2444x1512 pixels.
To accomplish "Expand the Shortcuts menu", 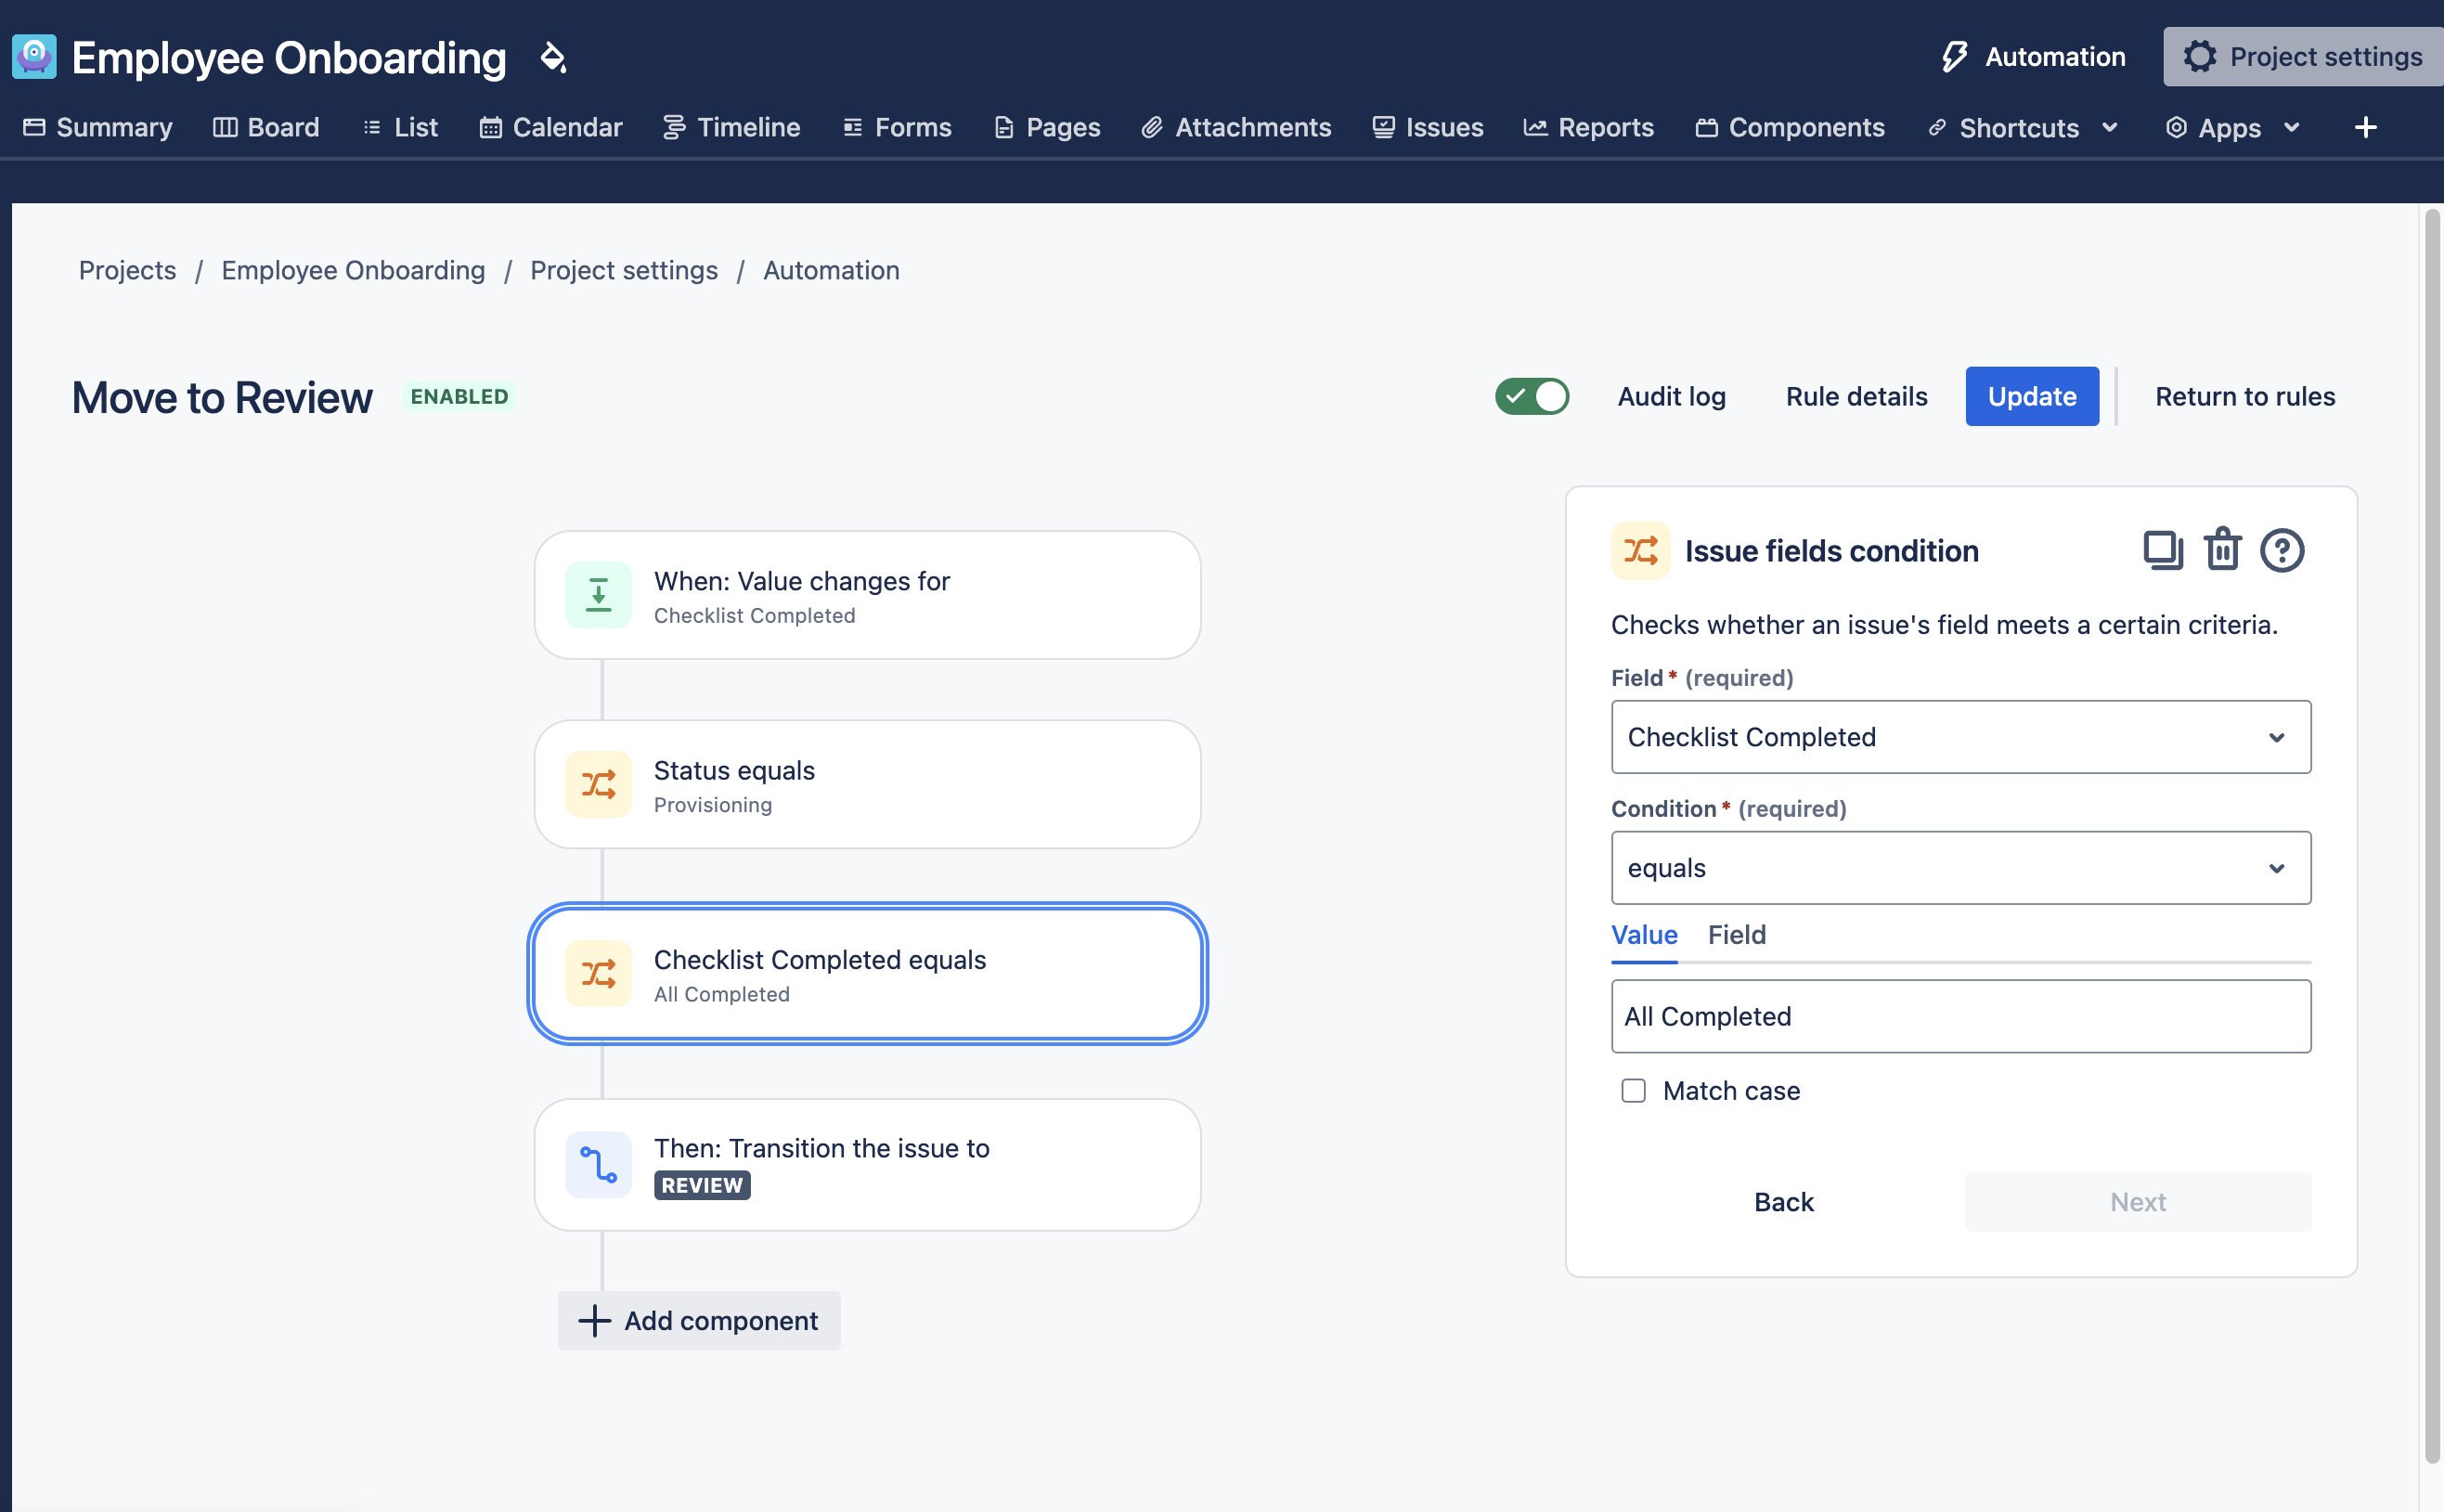I will [x=2022, y=127].
